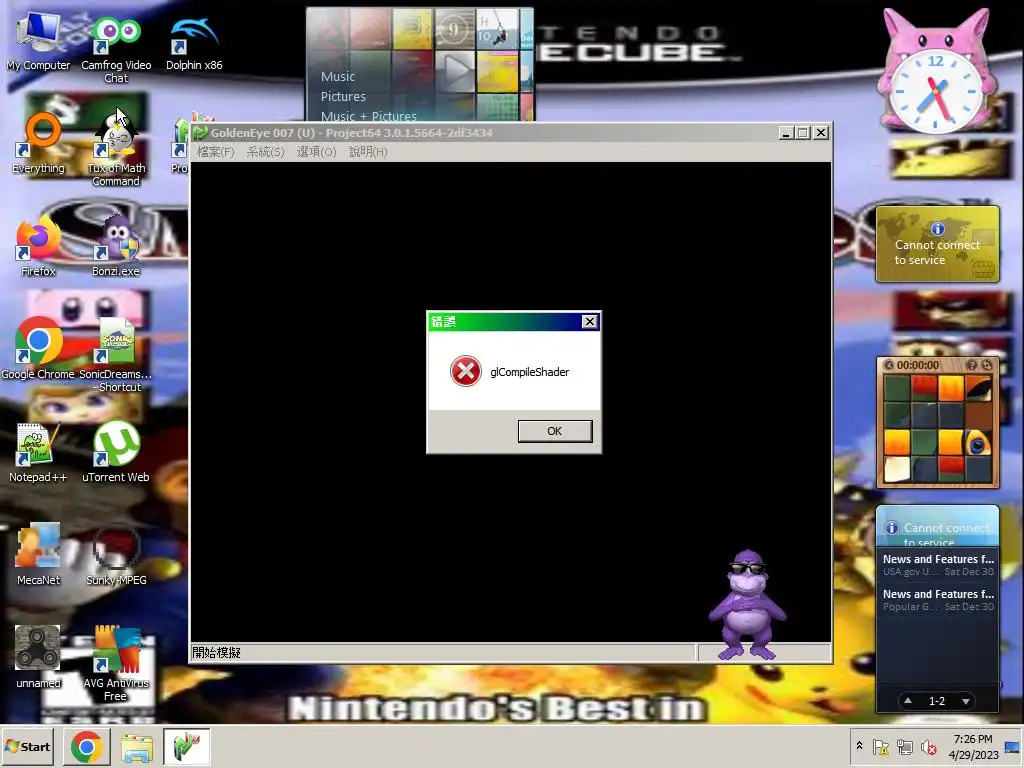Close the glCompileShader error dialog with X
This screenshot has height=768, width=1024.
coord(589,321)
